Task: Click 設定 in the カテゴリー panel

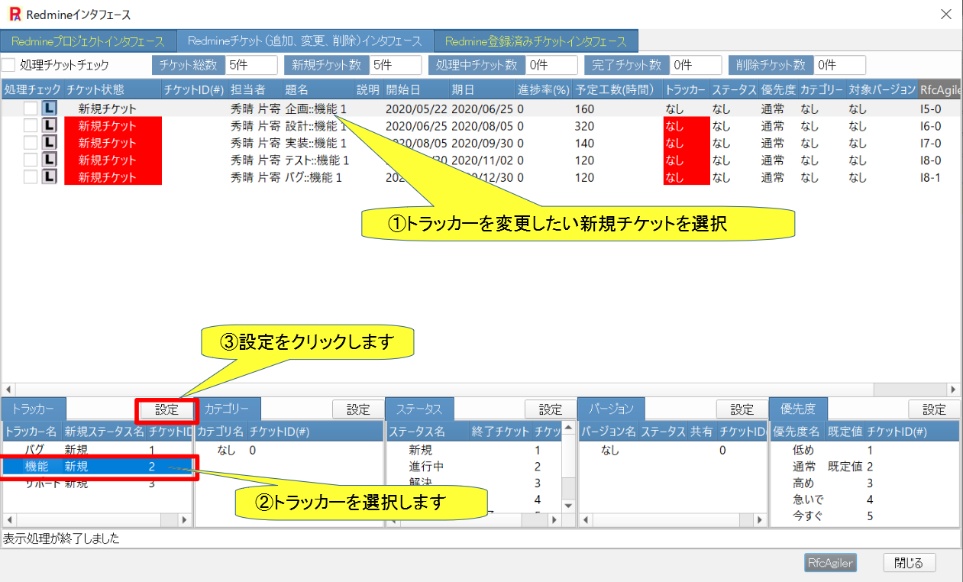Action: [358, 409]
